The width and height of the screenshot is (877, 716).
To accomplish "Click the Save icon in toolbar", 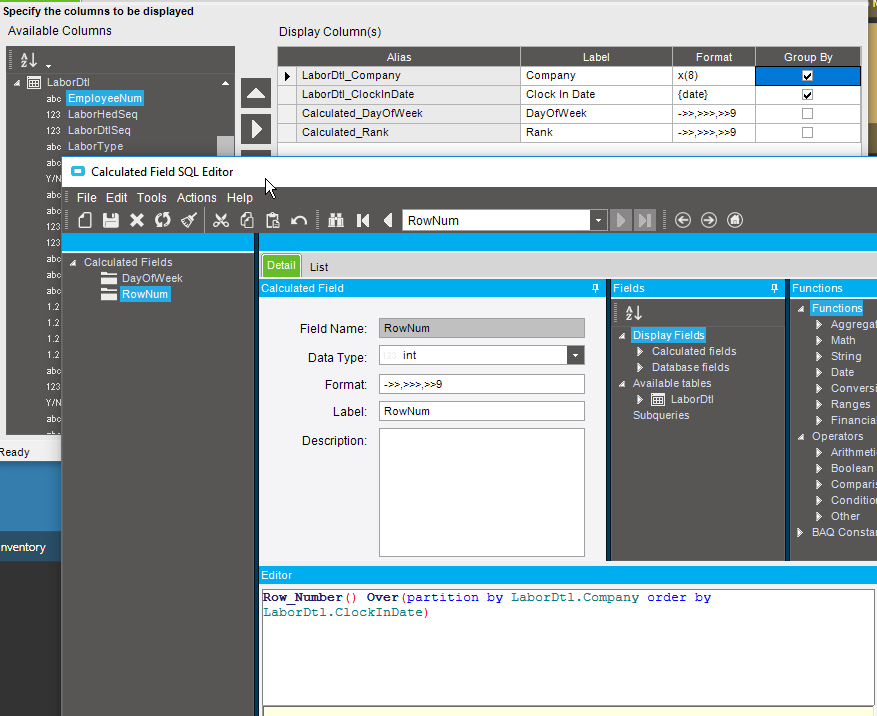I will [x=111, y=220].
